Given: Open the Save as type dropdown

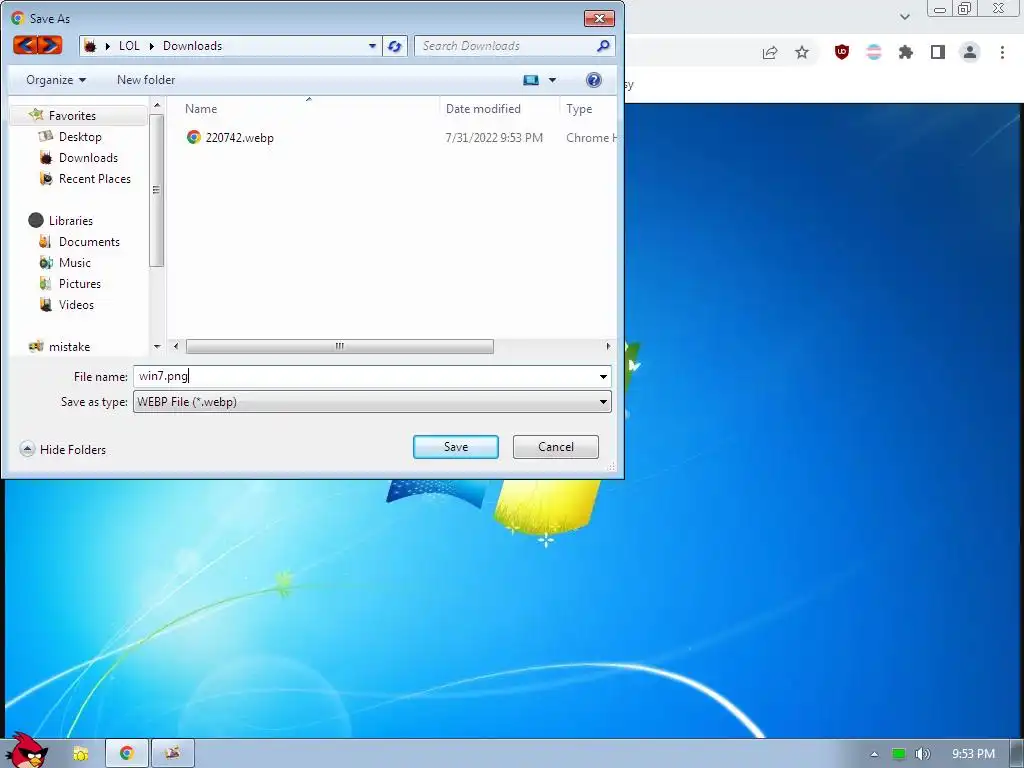Looking at the screenshot, I should tap(372, 402).
